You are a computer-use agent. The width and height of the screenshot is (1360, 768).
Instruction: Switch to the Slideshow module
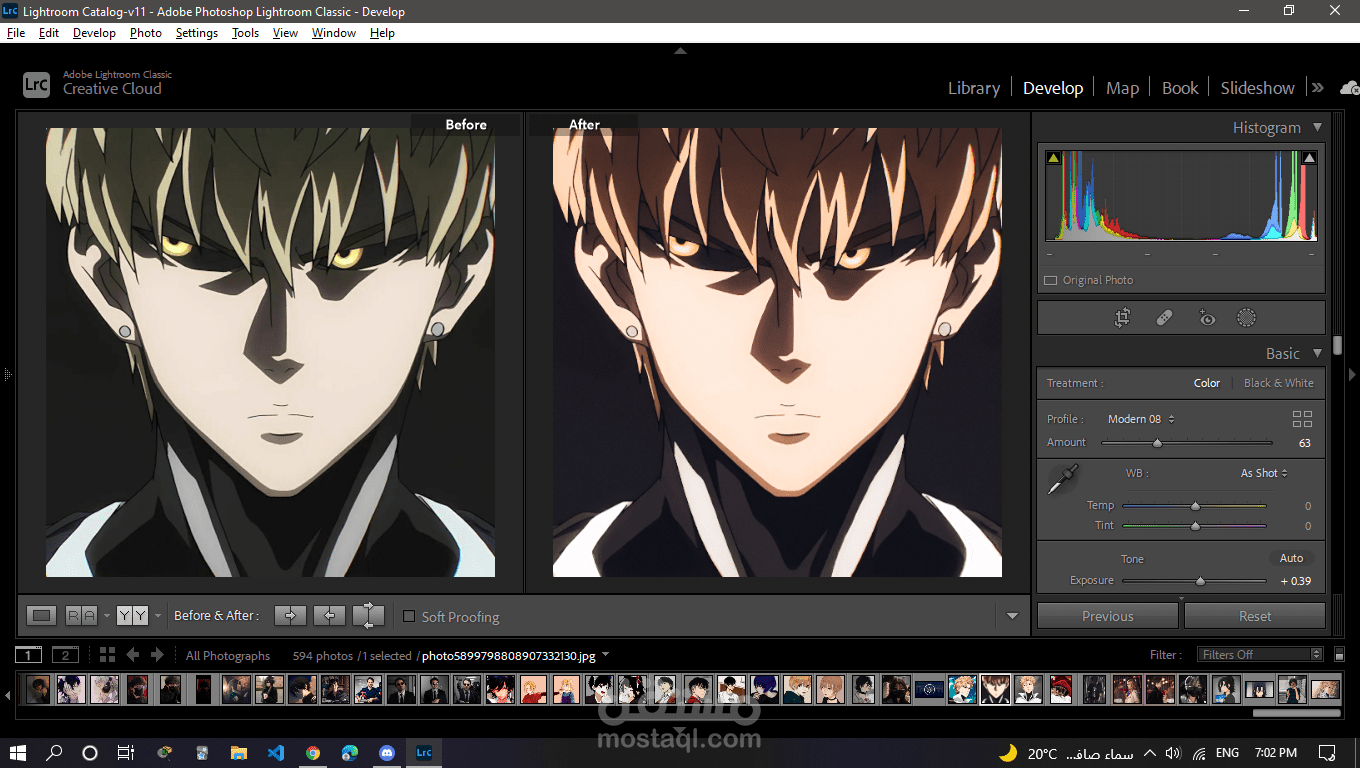tap(1257, 88)
